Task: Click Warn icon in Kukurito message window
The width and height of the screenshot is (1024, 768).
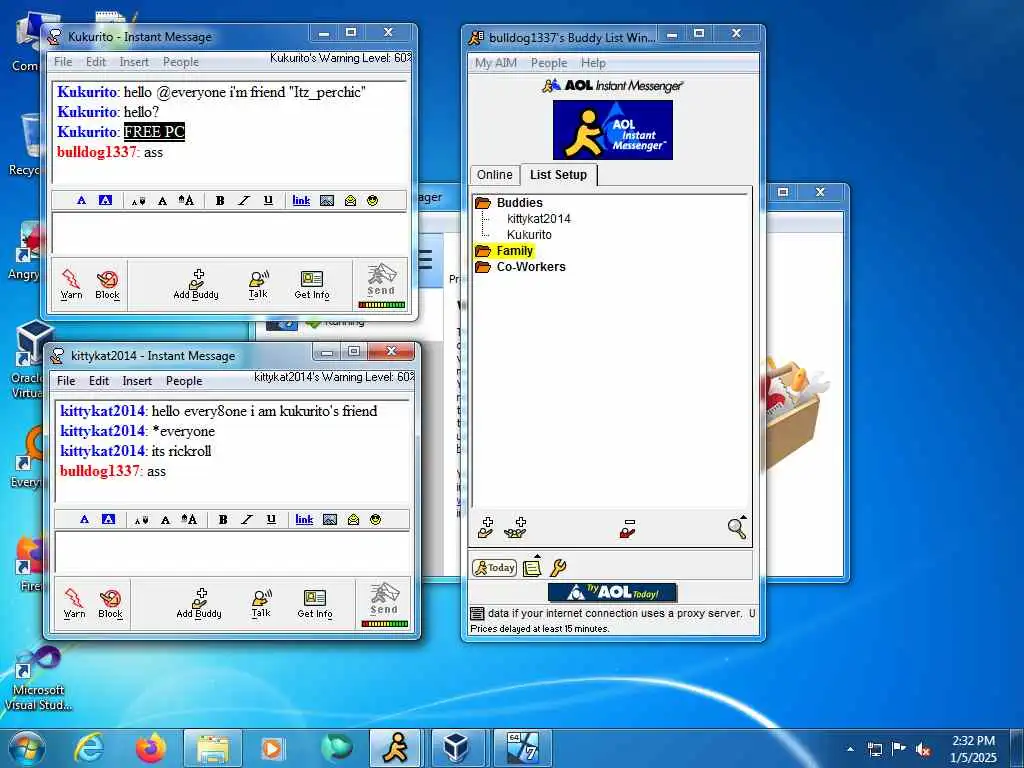Action: [71, 284]
